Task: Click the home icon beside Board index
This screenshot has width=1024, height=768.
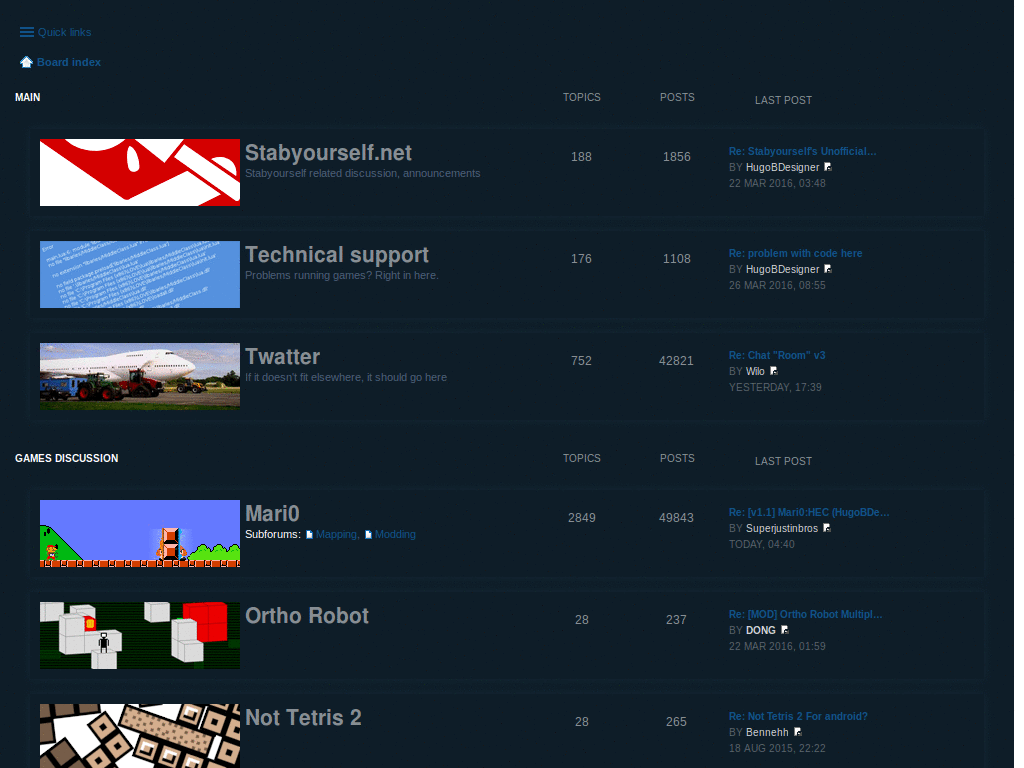Action: pos(26,61)
